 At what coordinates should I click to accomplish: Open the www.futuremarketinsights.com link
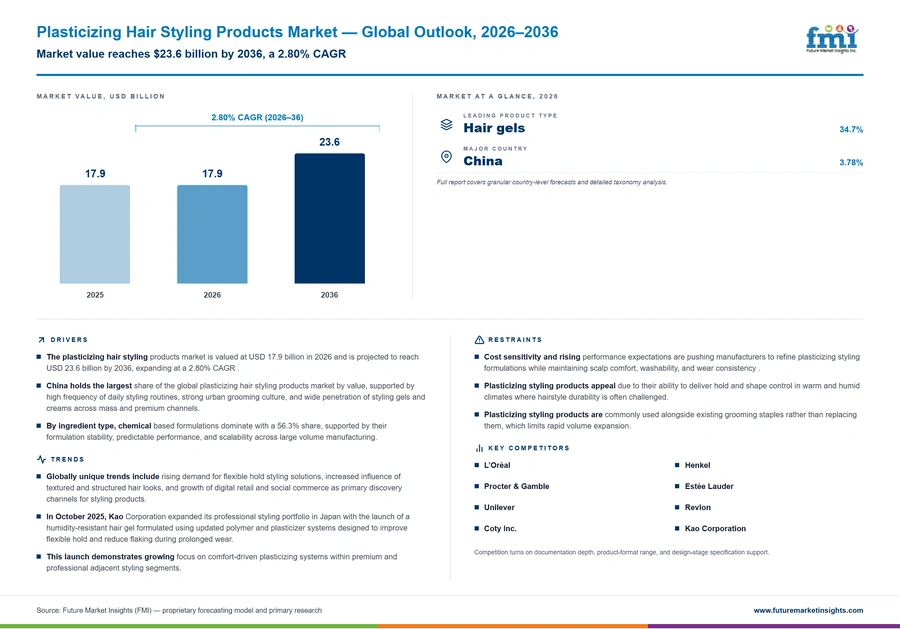[x=808, y=610]
